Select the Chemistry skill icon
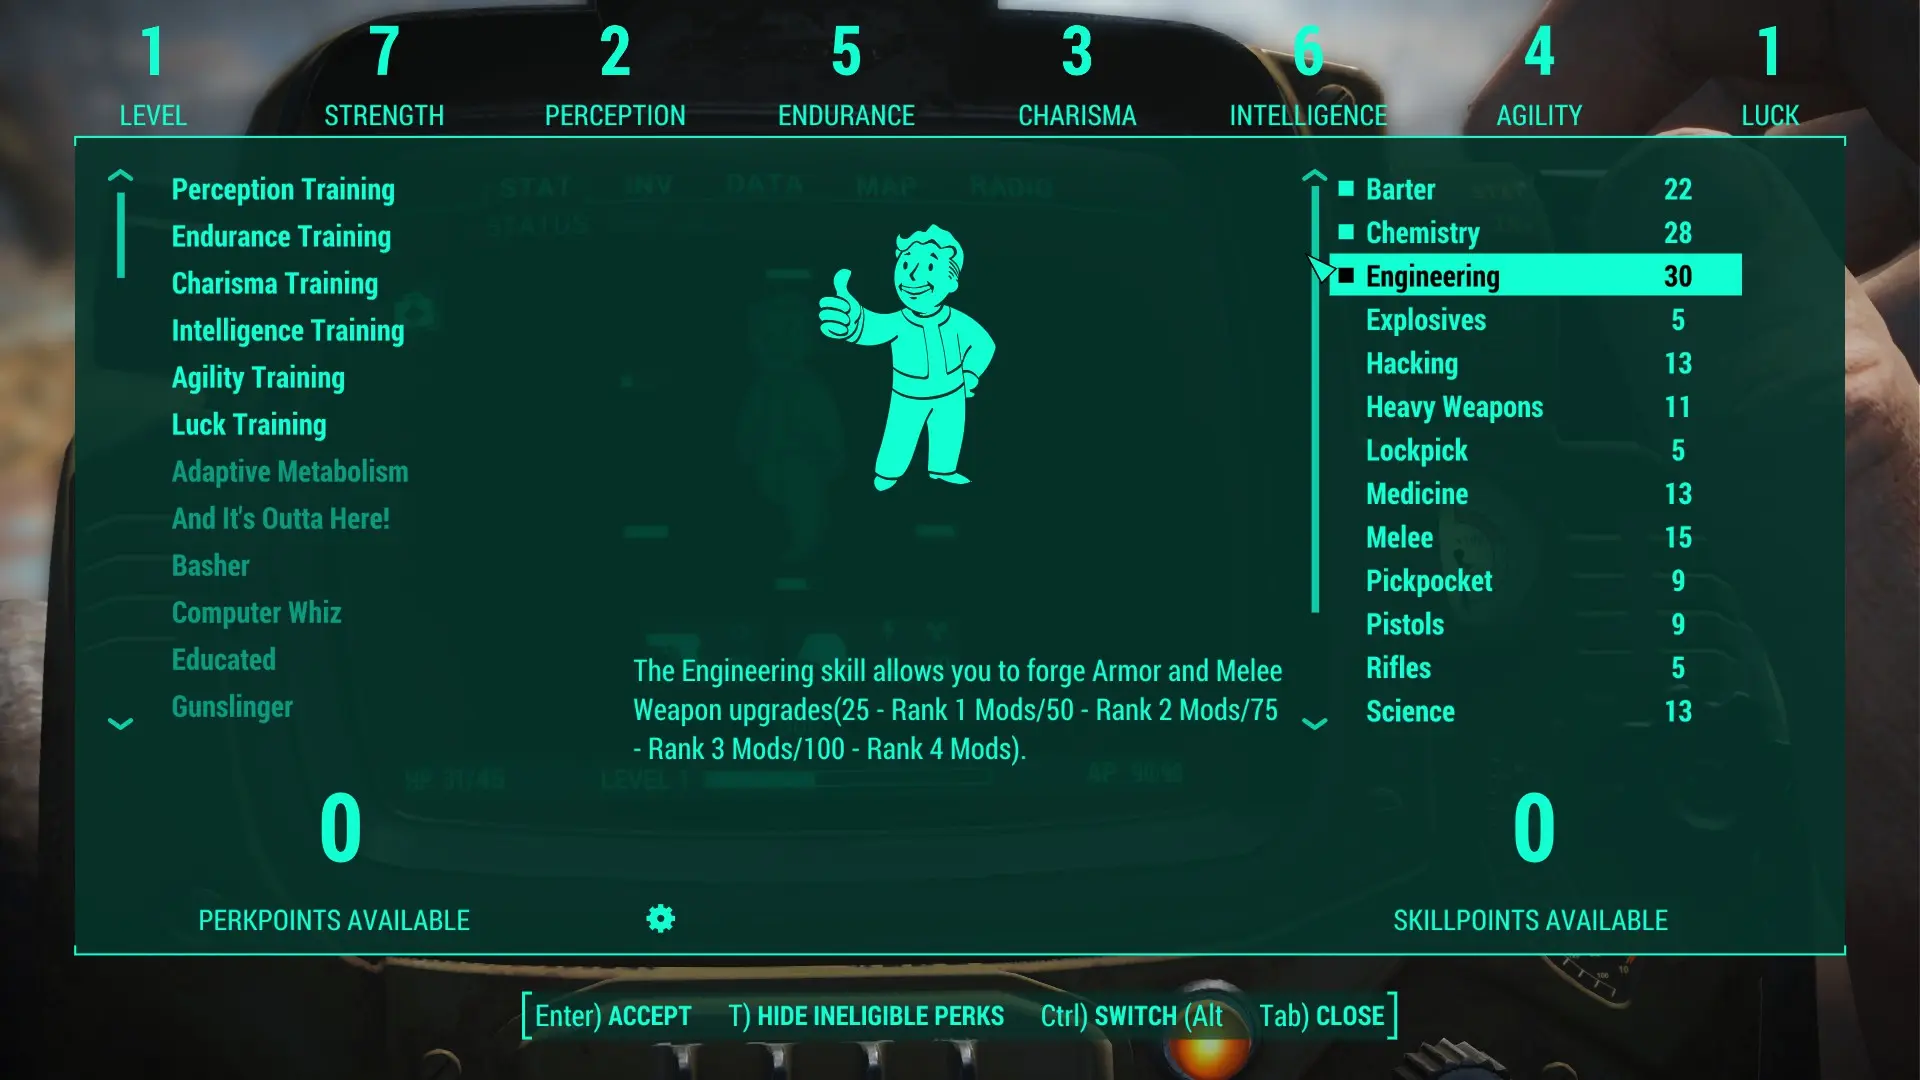The width and height of the screenshot is (1920, 1080). click(x=1348, y=232)
